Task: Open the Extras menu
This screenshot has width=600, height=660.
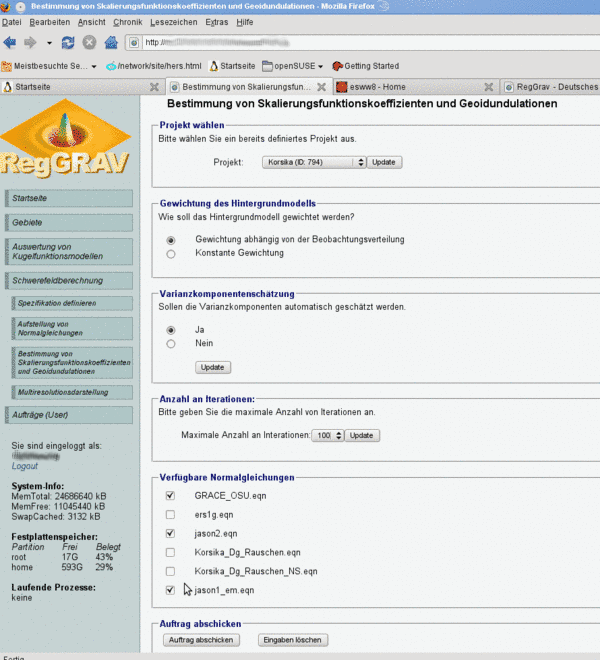Action: 216,22
